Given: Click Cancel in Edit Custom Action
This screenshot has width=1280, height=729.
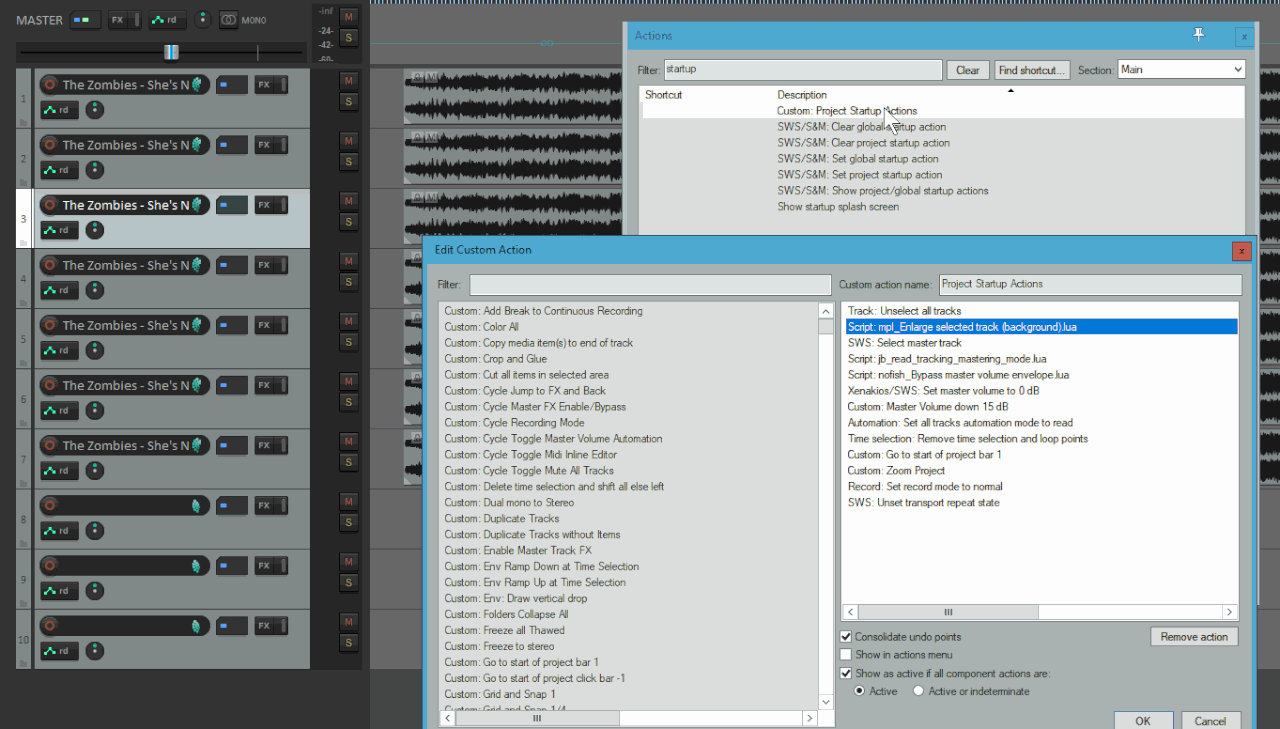Looking at the screenshot, I should tap(1210, 721).
